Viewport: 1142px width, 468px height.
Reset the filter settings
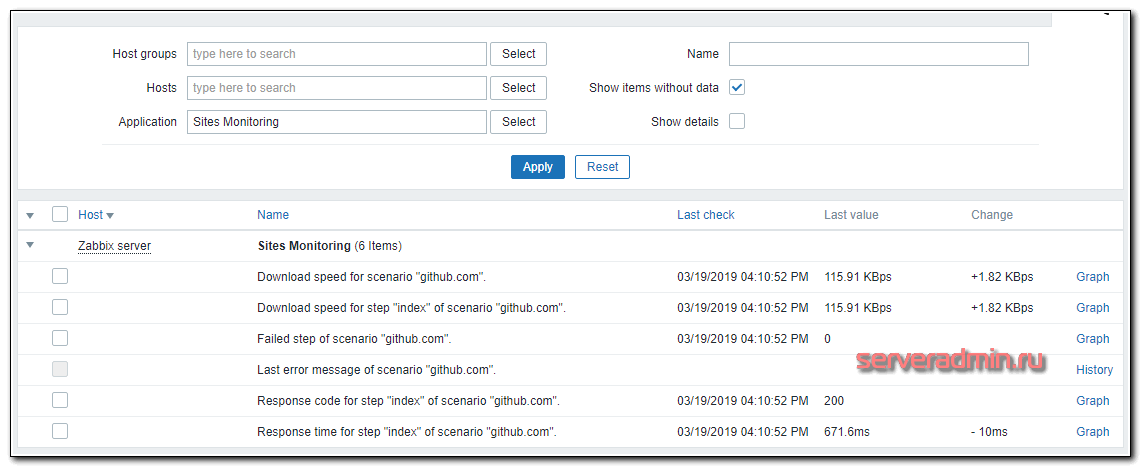coord(602,167)
